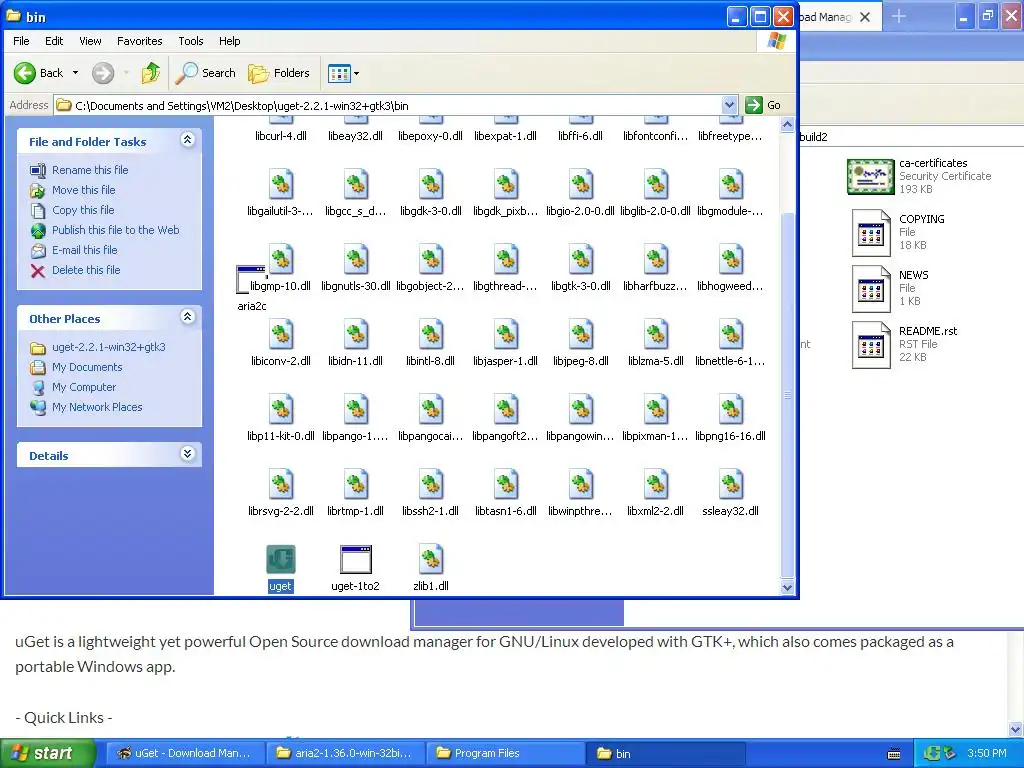Open the Back button history dropdown
1024x768 pixels.
[75, 73]
